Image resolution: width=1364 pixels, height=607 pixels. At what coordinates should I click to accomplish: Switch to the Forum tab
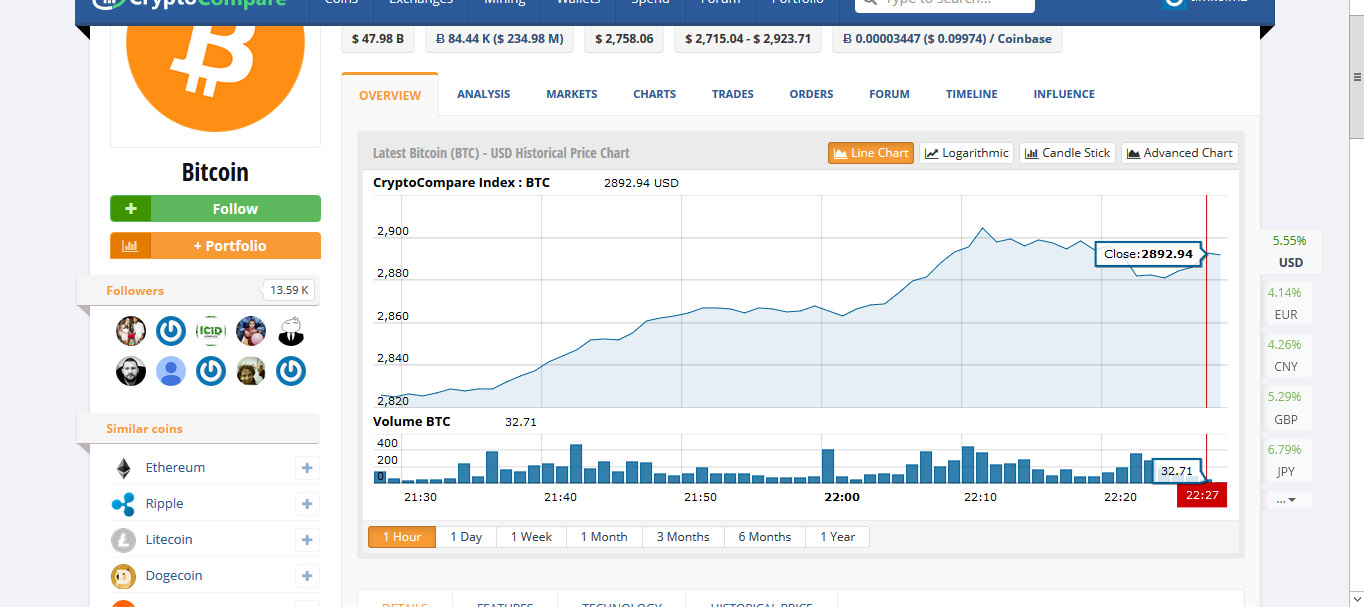pyautogui.click(x=889, y=94)
